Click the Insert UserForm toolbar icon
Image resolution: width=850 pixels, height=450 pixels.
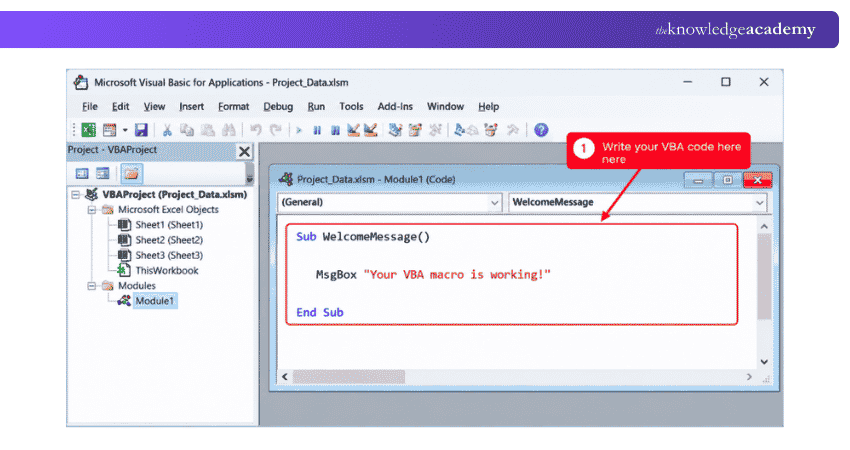coord(110,130)
